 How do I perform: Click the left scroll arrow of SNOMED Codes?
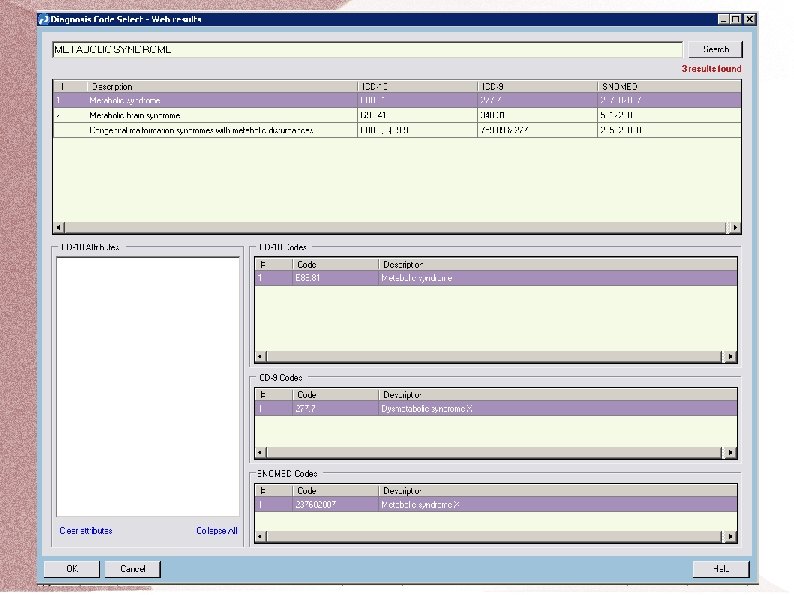click(260, 536)
